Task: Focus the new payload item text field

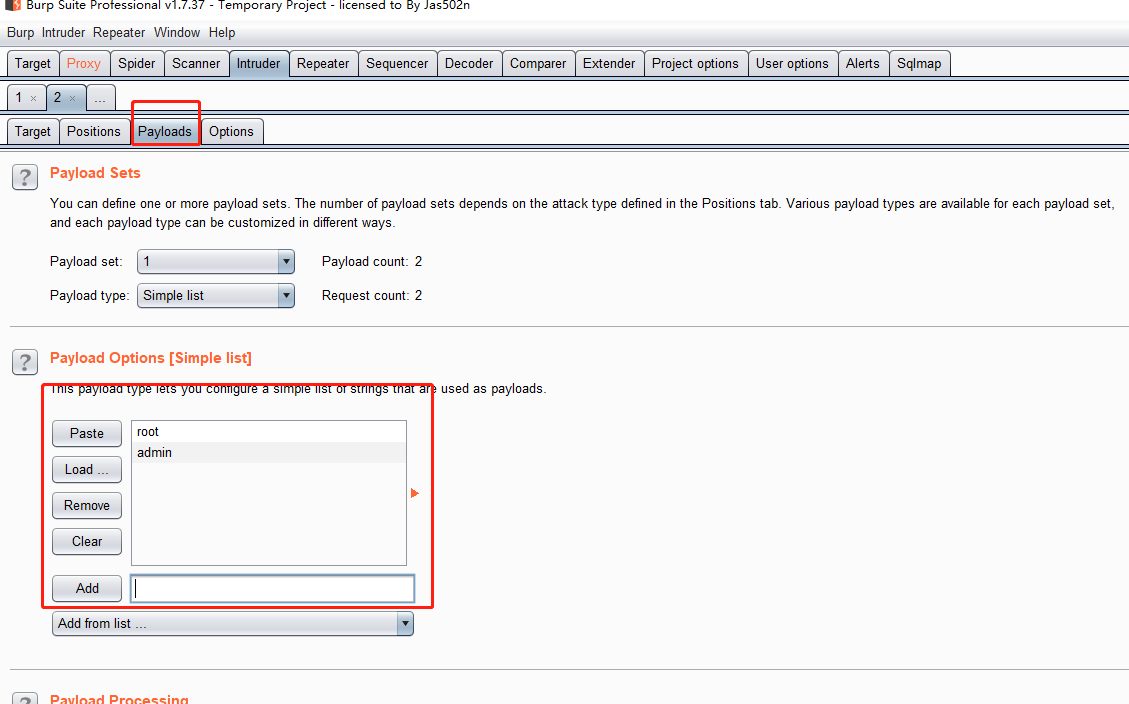Action: pos(273,588)
